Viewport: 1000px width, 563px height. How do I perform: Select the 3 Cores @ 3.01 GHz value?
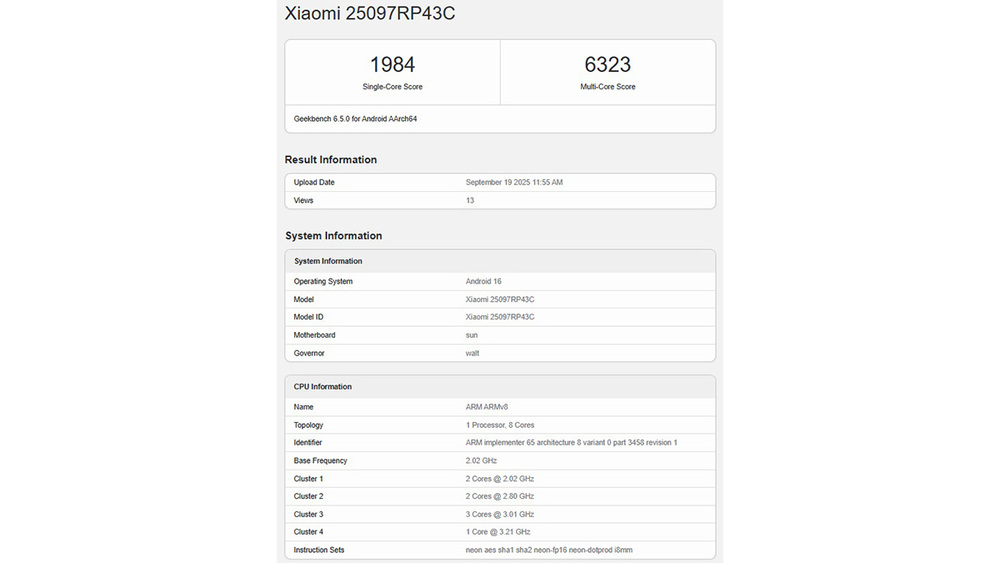500,514
